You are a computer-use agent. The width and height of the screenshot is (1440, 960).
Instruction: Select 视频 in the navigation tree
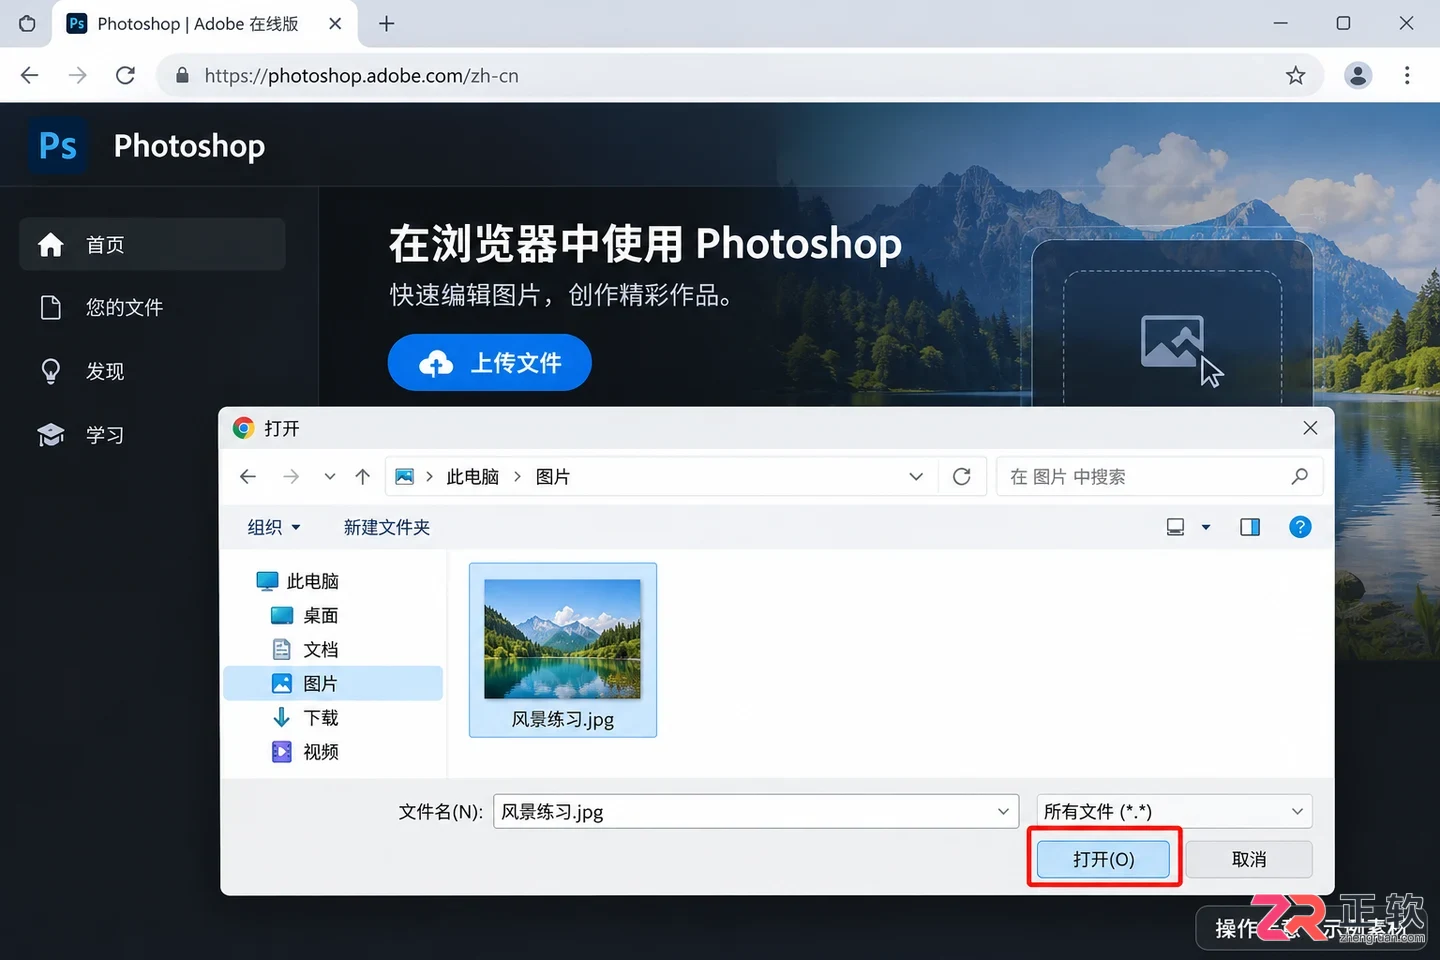pyautogui.click(x=305, y=751)
